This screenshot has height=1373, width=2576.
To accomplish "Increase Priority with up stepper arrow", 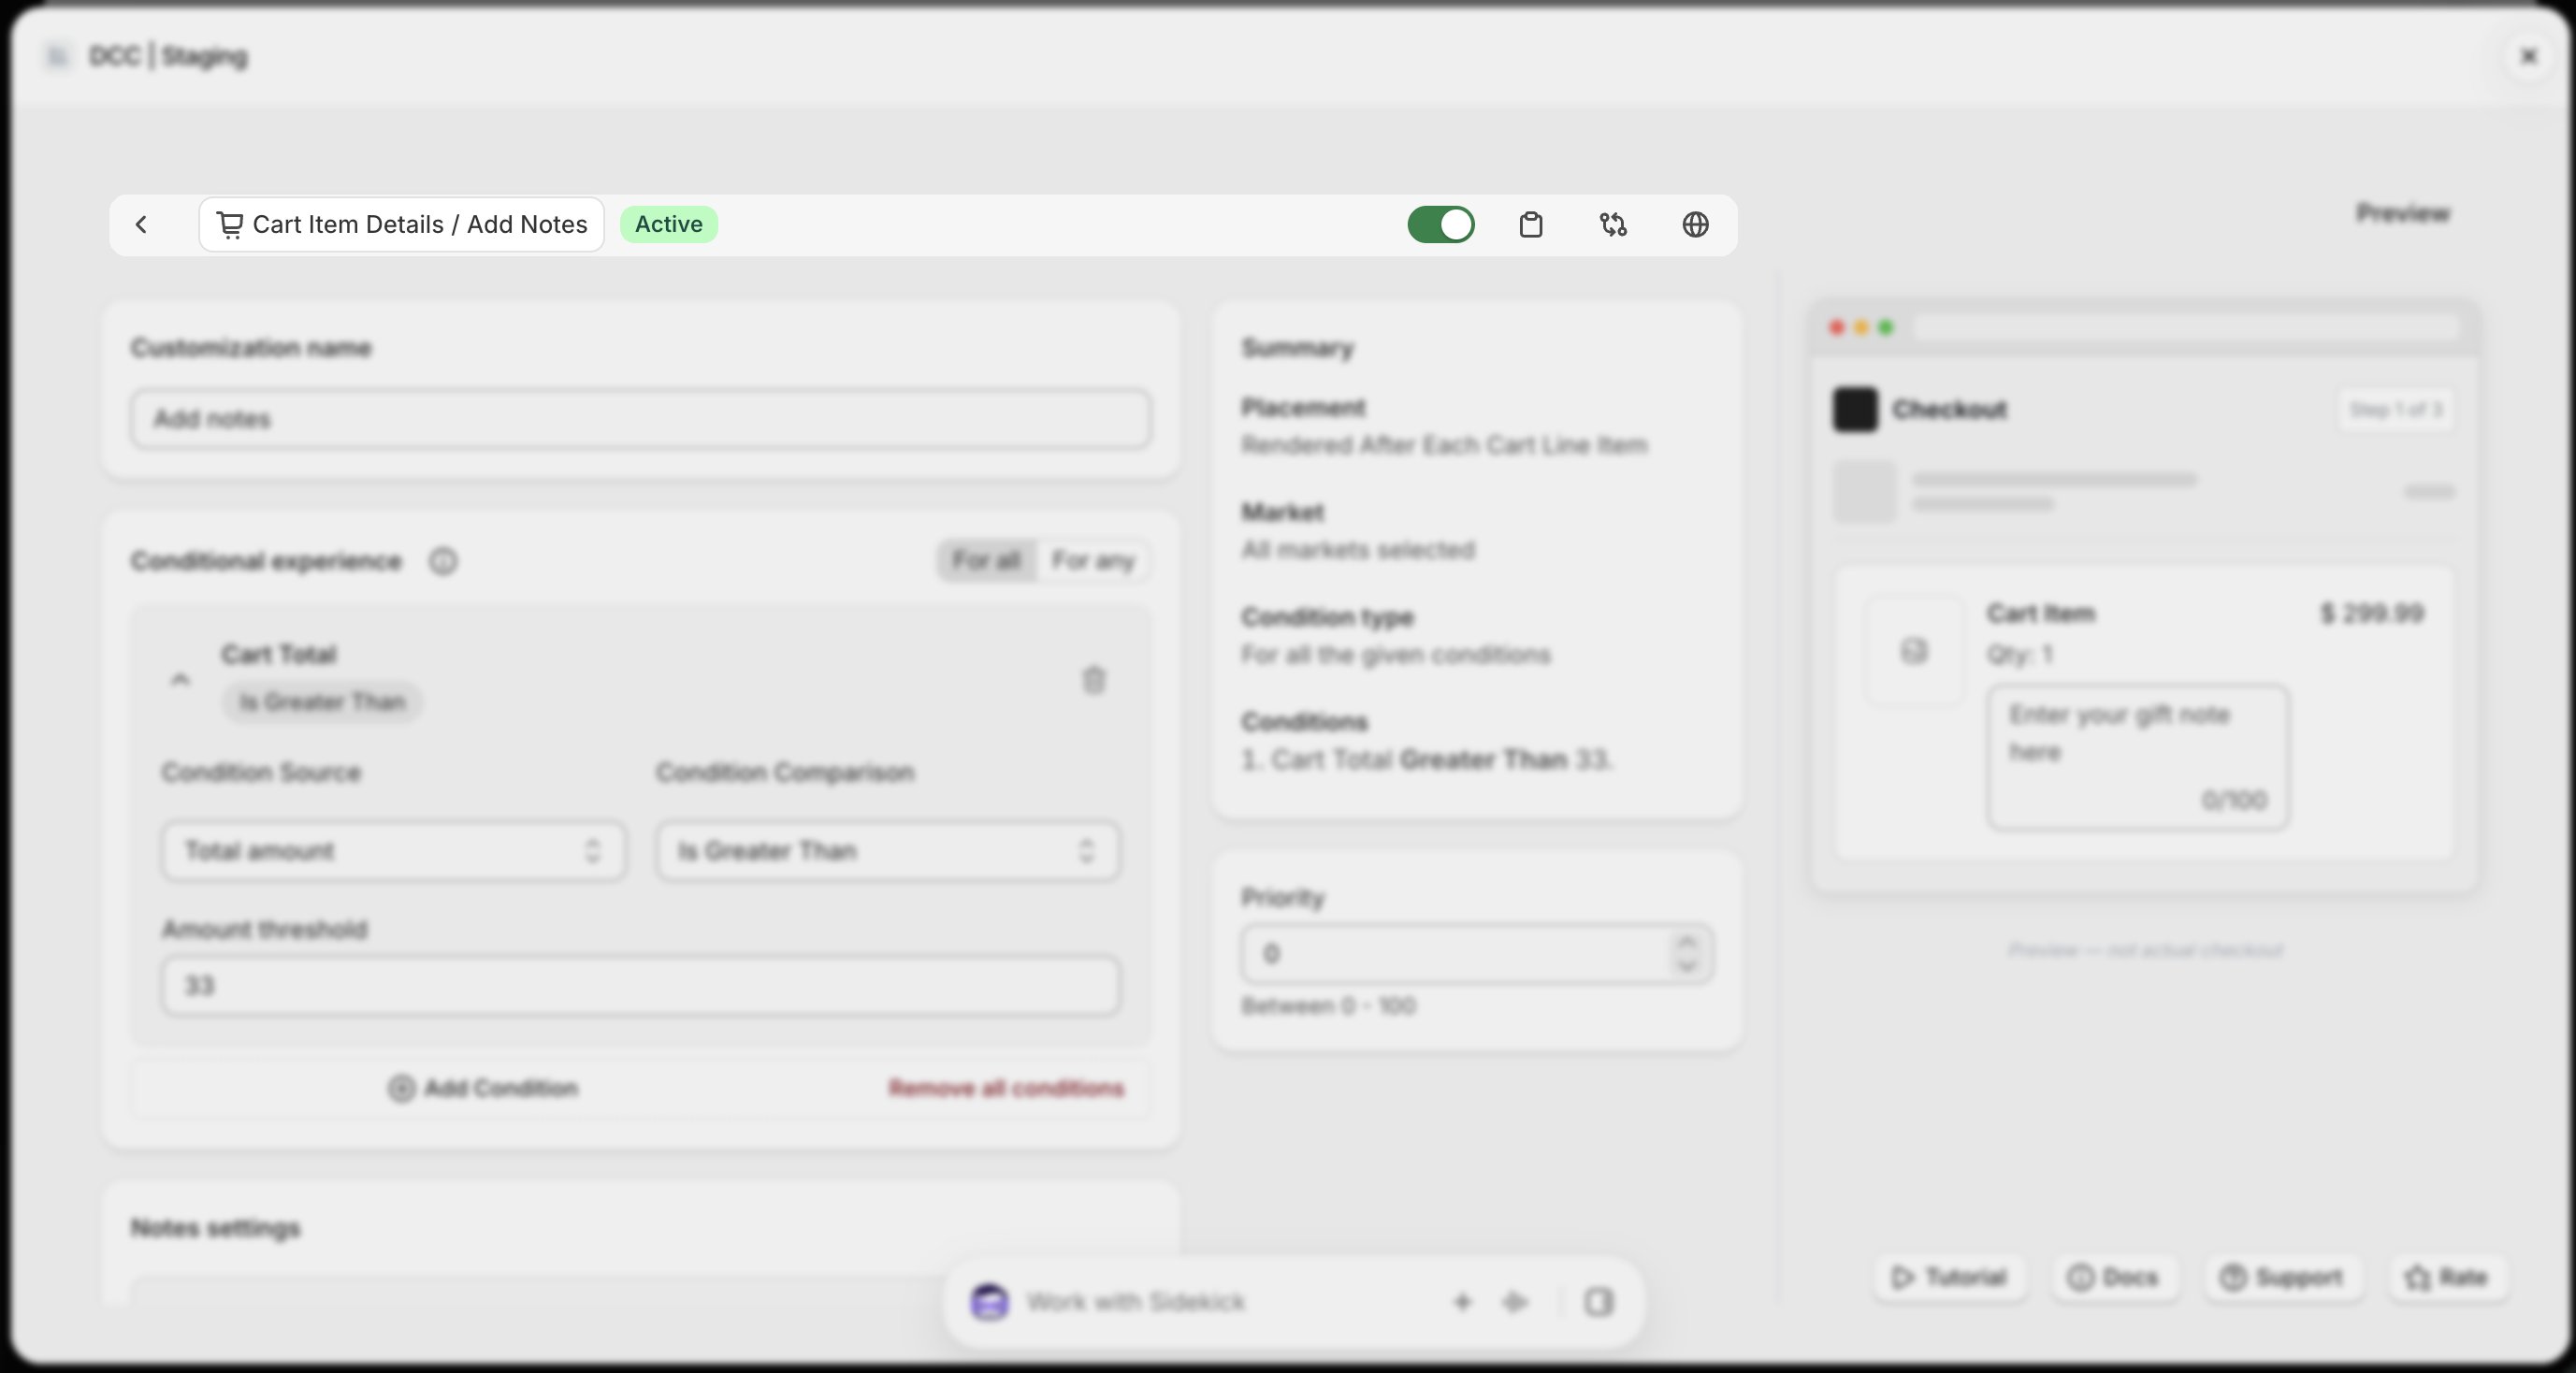I will tap(1687, 942).
